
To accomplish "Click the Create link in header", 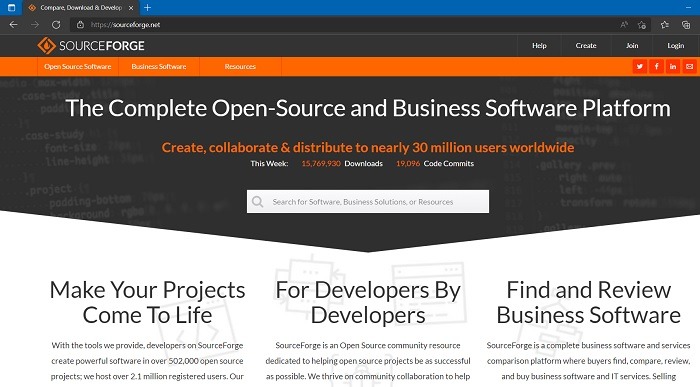I will (x=586, y=46).
